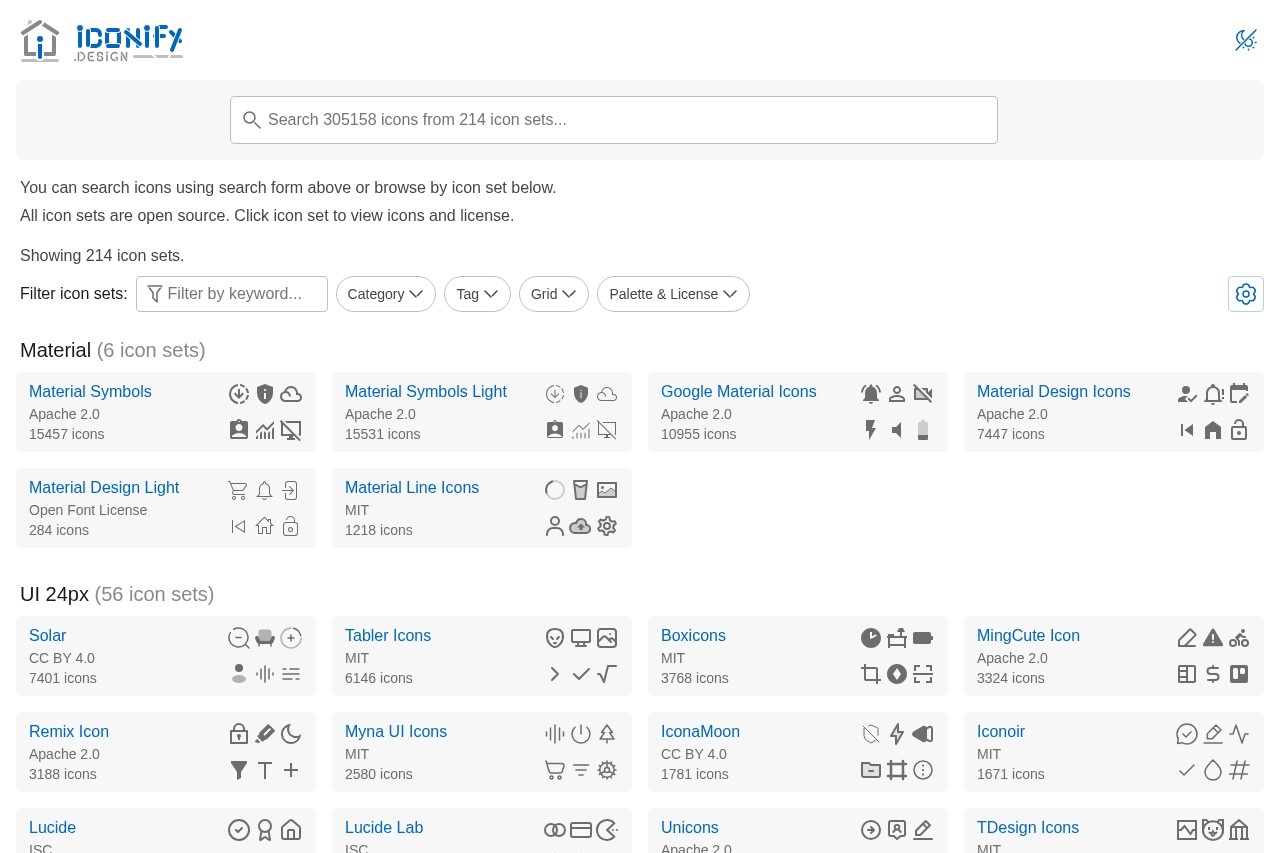Open the Grid dropdown
The height and width of the screenshot is (853, 1280).
click(x=554, y=294)
